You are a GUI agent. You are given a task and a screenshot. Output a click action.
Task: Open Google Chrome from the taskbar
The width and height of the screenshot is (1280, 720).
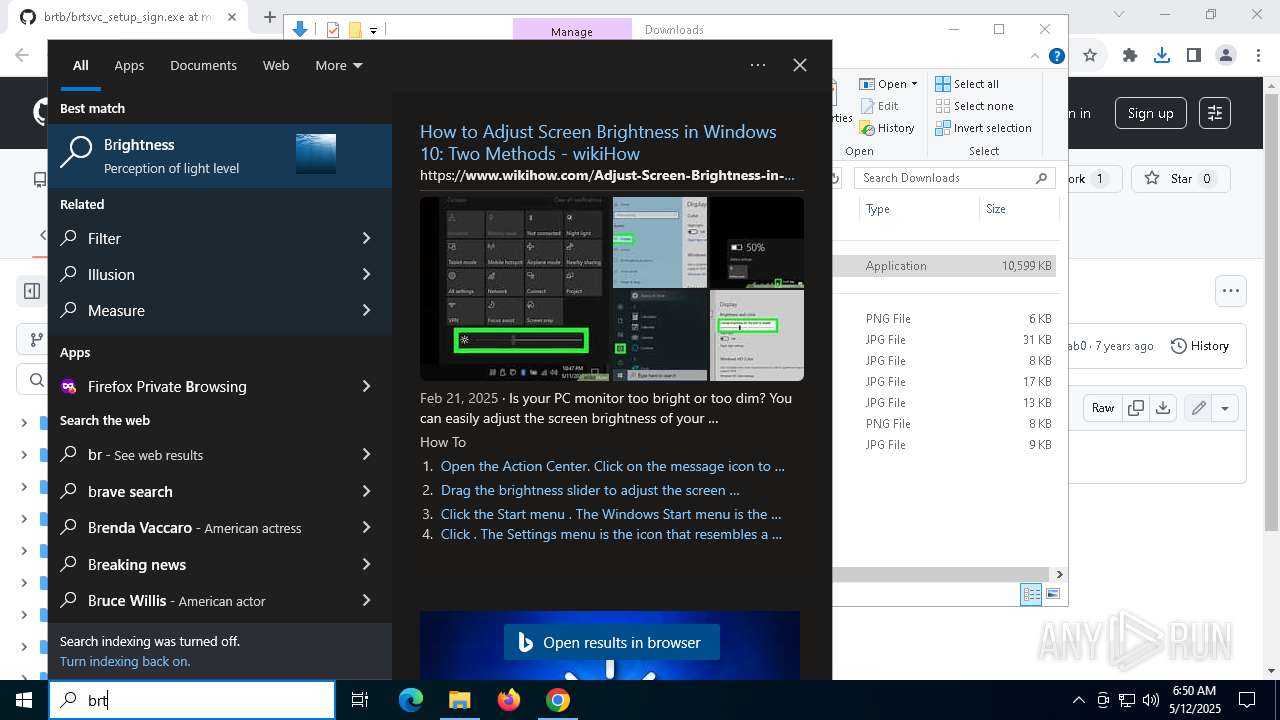pyautogui.click(x=558, y=700)
